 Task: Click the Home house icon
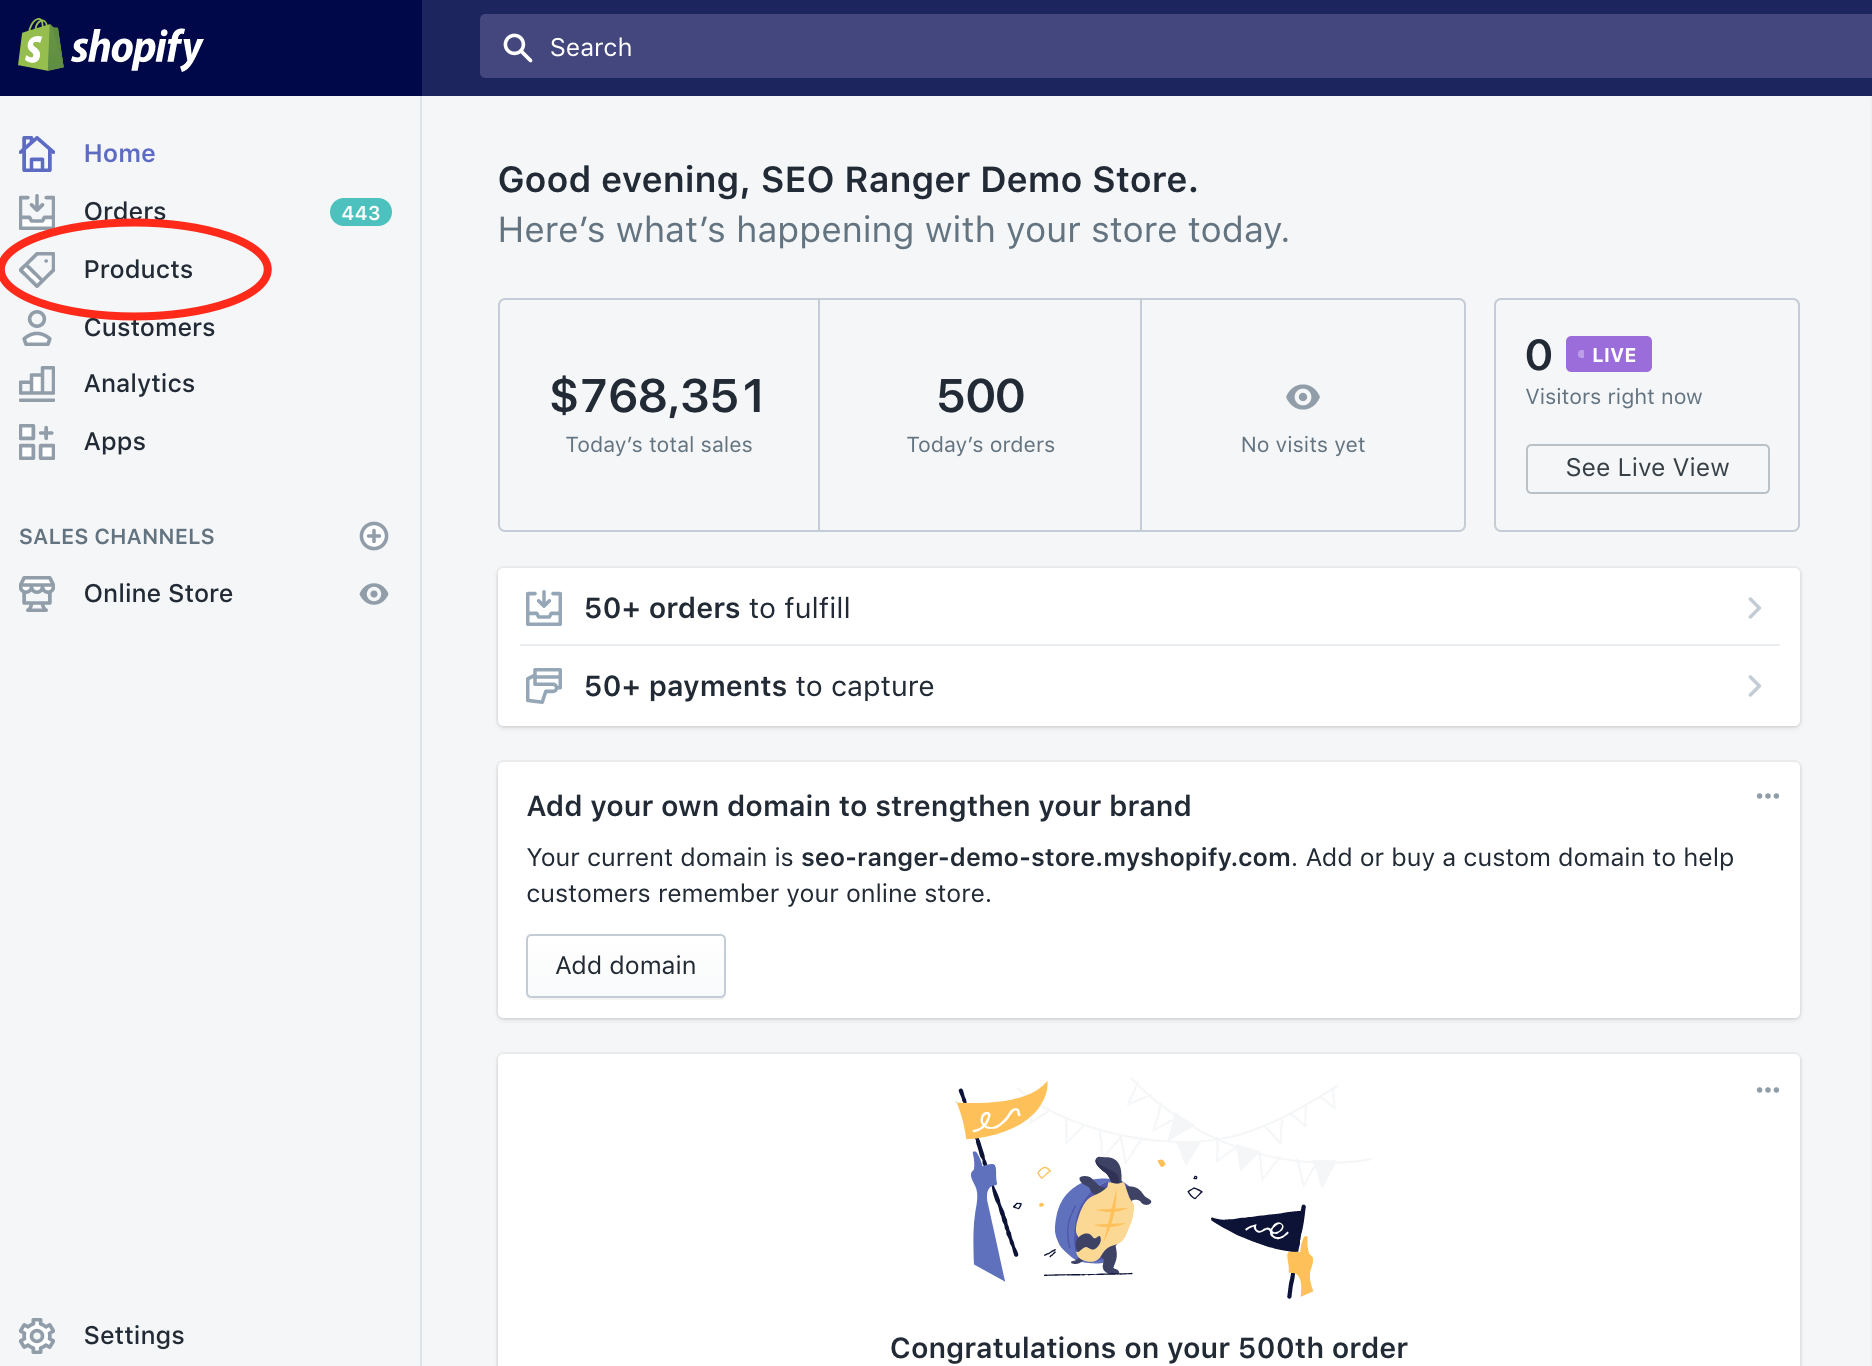37,153
